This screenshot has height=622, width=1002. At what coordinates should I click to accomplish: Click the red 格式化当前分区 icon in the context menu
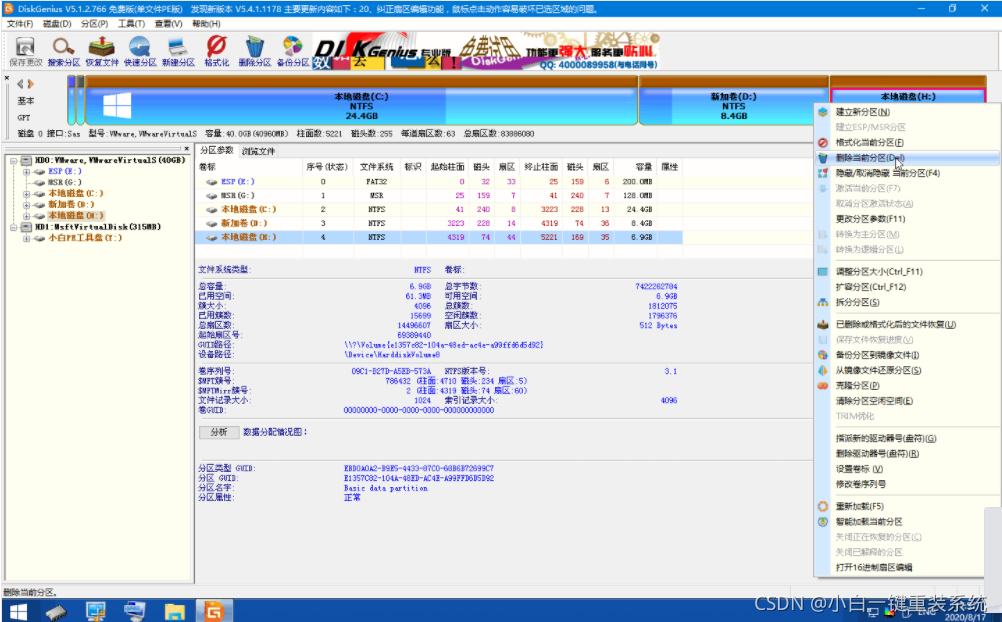tap(823, 143)
